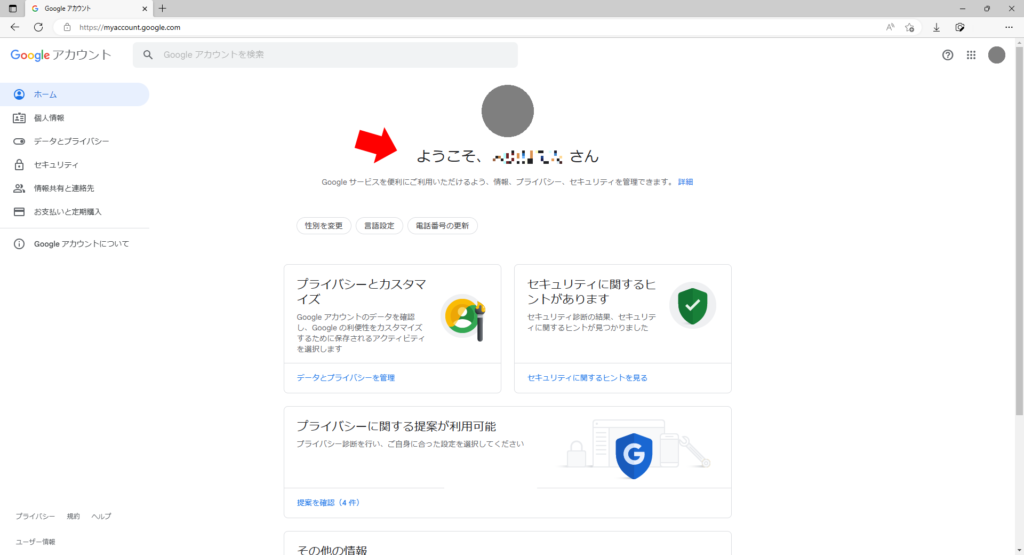
Task: Open セキュリティに関するヒントを見る link
Action: click(587, 378)
